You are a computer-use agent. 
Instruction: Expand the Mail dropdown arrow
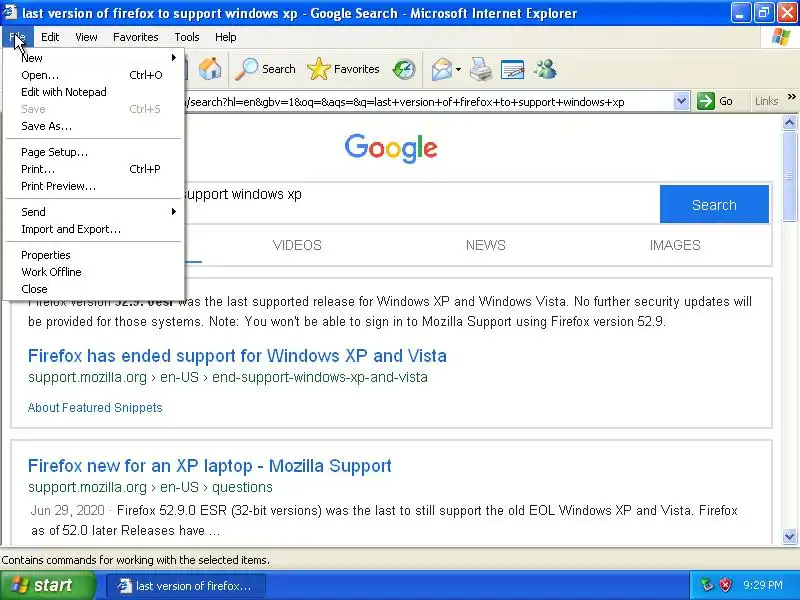click(x=458, y=69)
